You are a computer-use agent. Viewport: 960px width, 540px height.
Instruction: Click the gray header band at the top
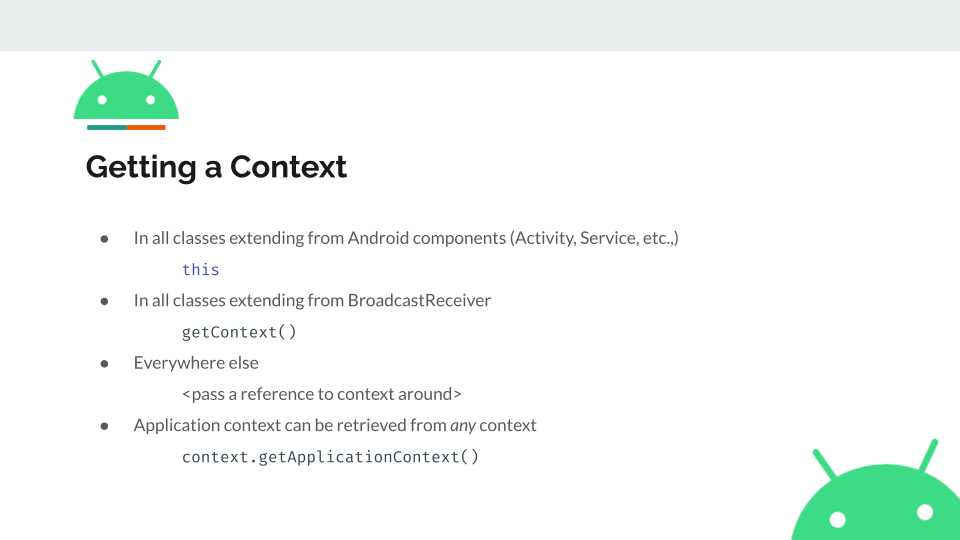pyautogui.click(x=480, y=25)
